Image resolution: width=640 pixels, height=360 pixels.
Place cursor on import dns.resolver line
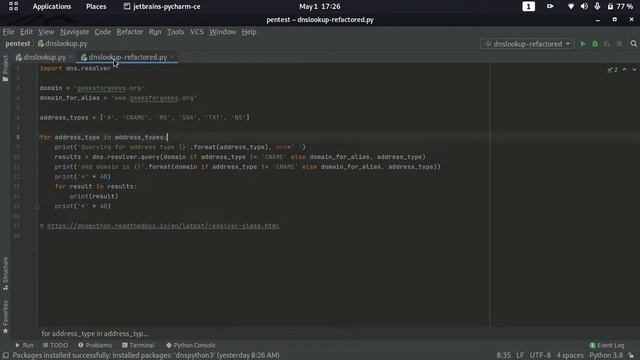click(x=75, y=69)
